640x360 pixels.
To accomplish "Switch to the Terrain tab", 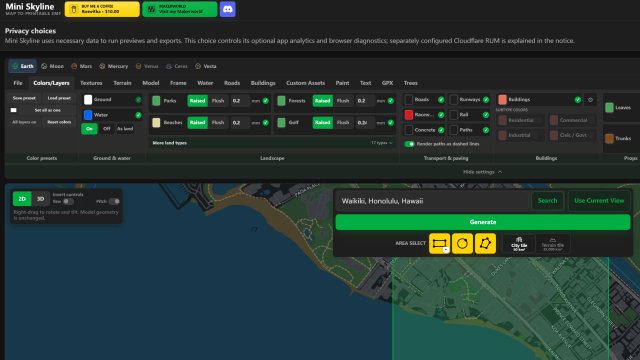I will pos(122,83).
